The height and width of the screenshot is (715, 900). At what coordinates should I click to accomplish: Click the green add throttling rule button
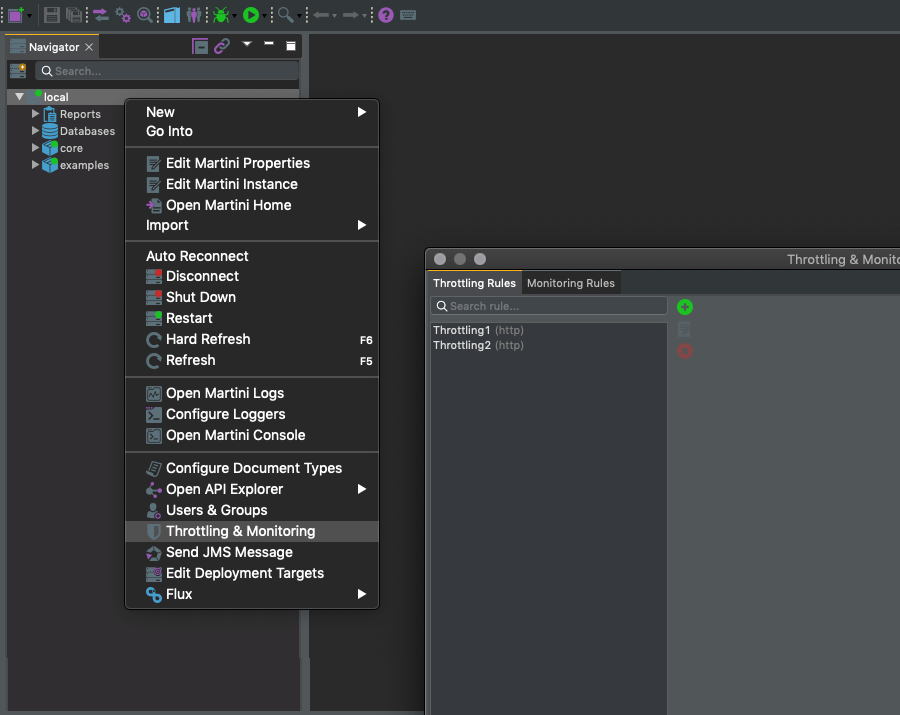coord(685,307)
